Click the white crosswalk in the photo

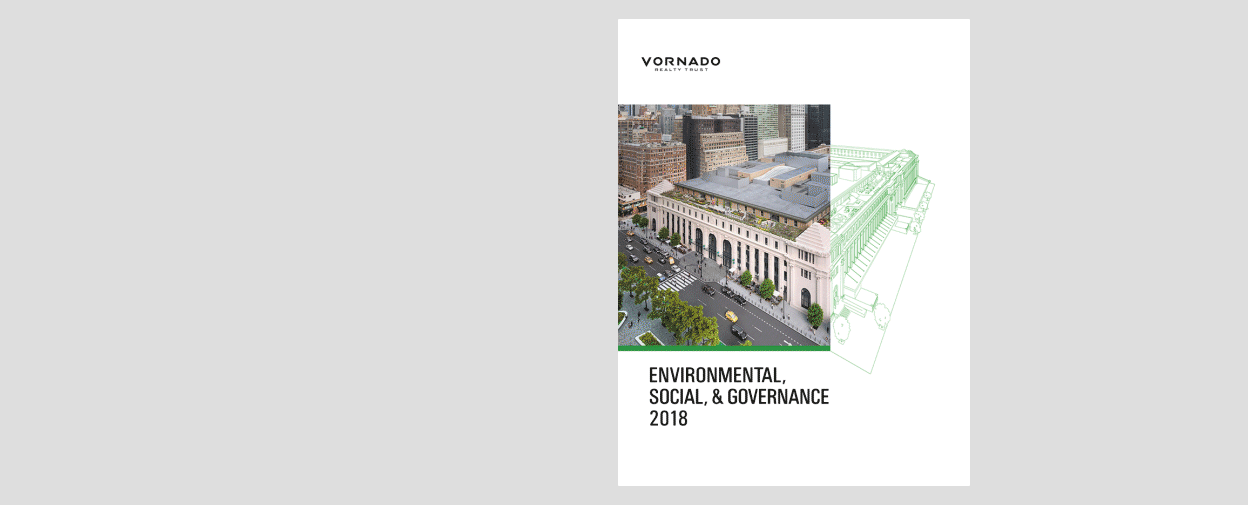tap(676, 281)
